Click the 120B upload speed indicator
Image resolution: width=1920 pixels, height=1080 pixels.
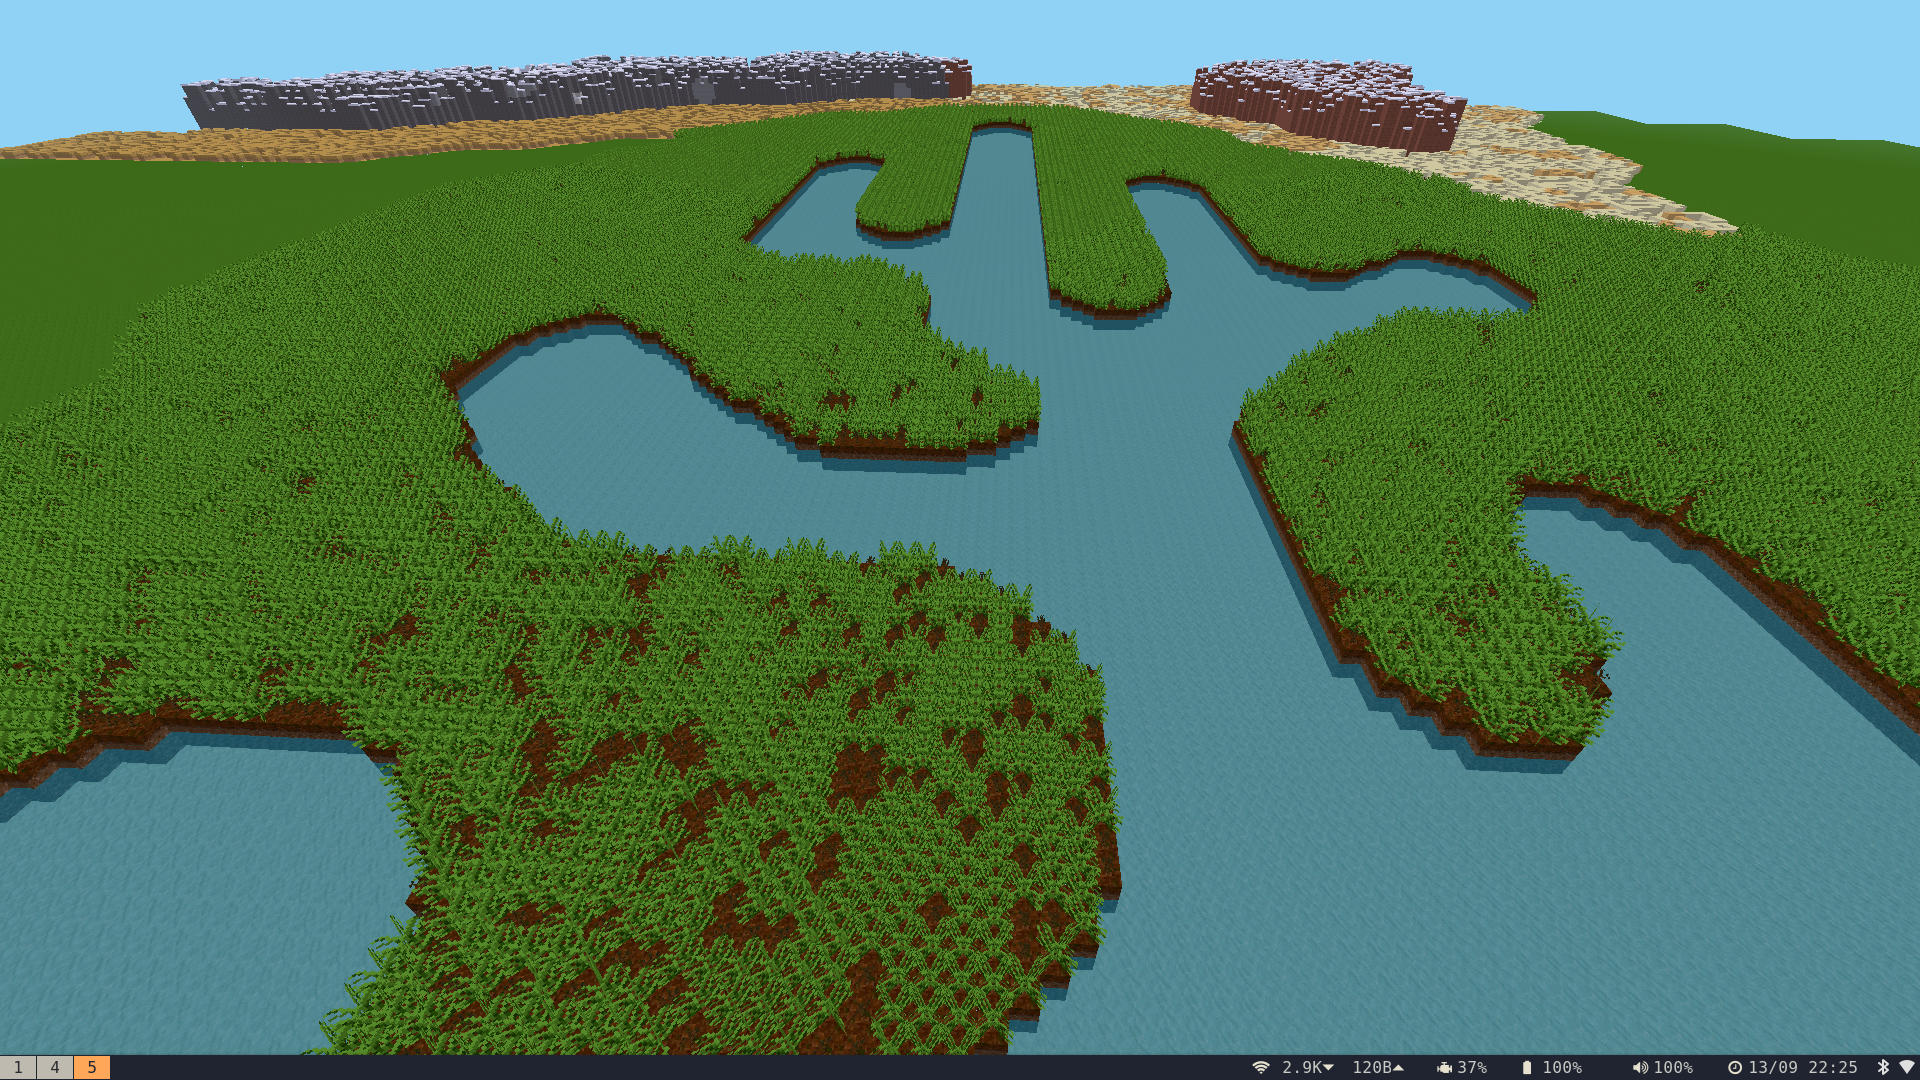(1378, 1067)
